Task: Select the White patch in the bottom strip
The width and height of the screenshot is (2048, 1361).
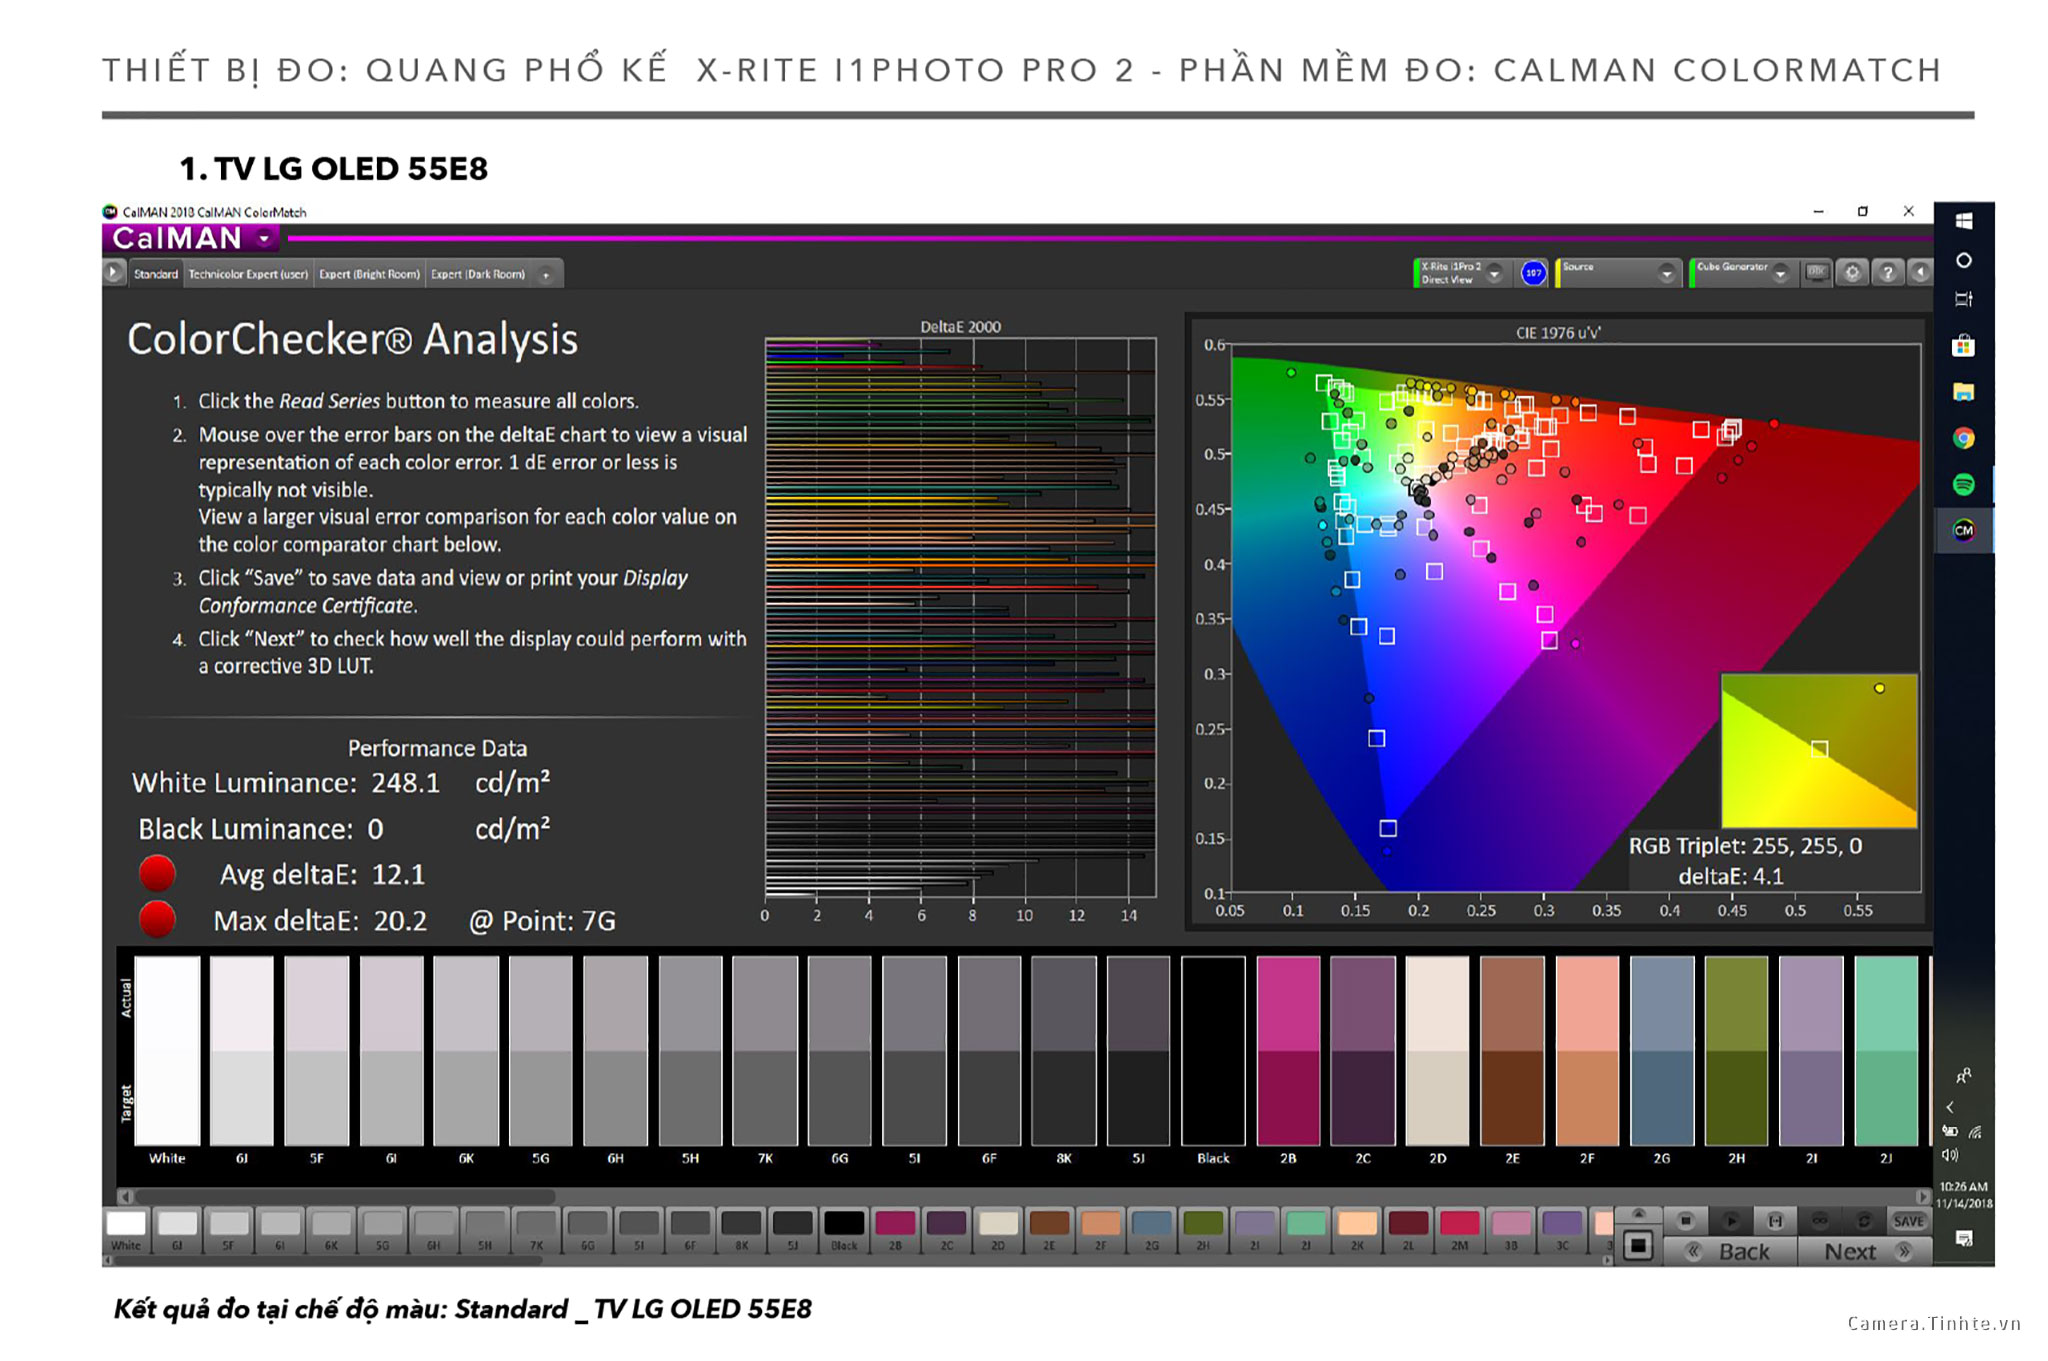Action: (126, 1231)
